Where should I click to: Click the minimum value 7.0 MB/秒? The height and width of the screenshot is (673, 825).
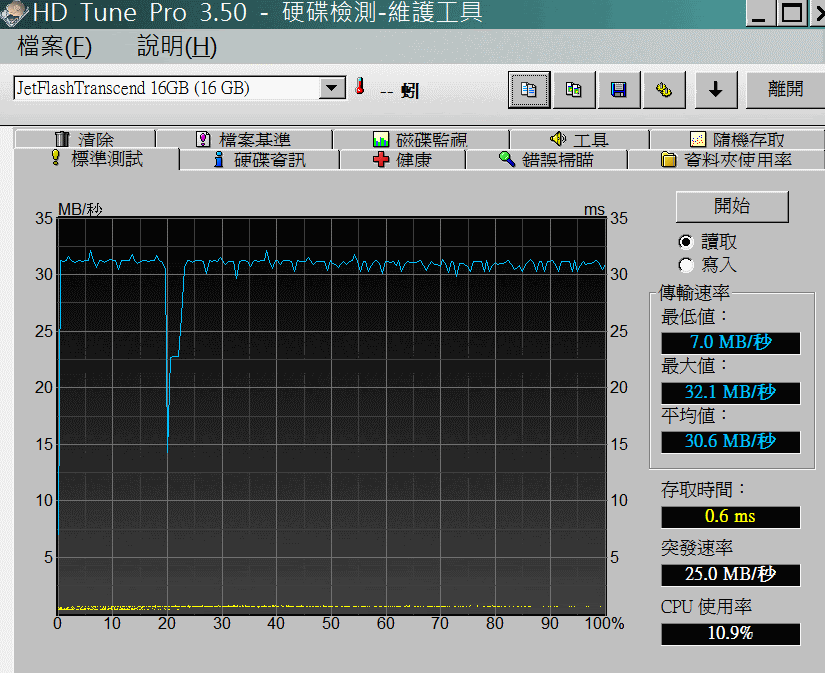point(731,343)
